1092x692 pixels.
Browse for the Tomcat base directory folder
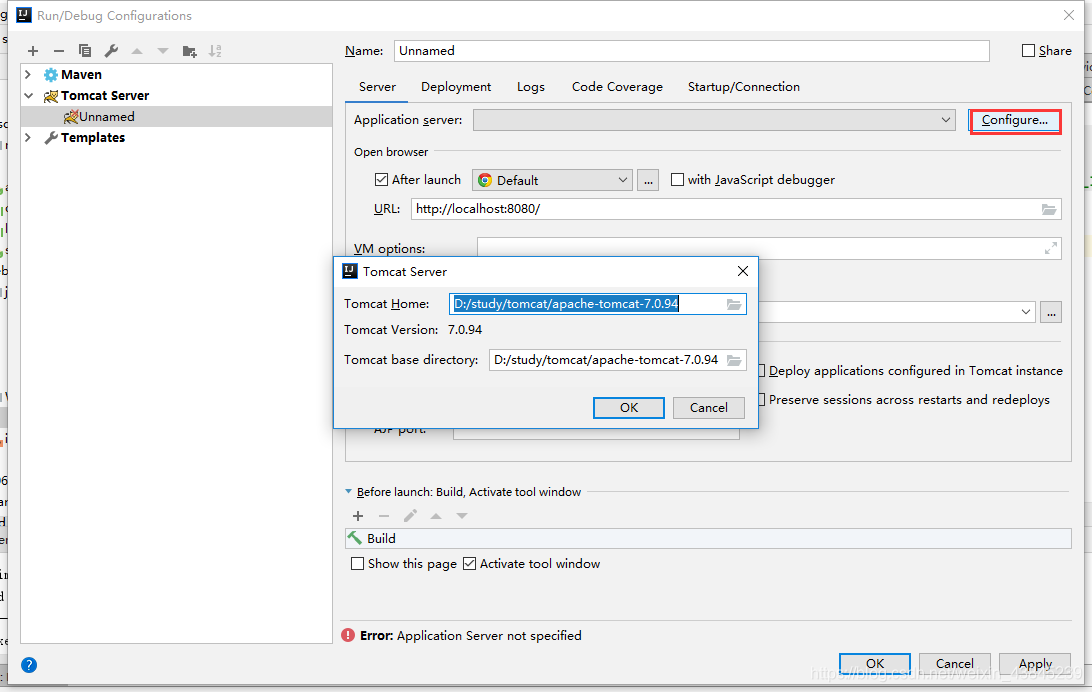point(734,360)
